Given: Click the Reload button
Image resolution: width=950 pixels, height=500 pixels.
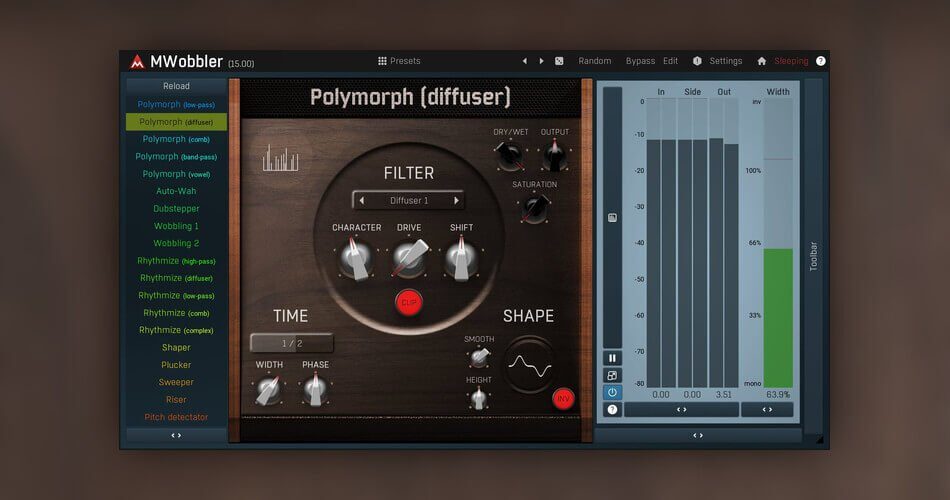Looking at the screenshot, I should (176, 86).
